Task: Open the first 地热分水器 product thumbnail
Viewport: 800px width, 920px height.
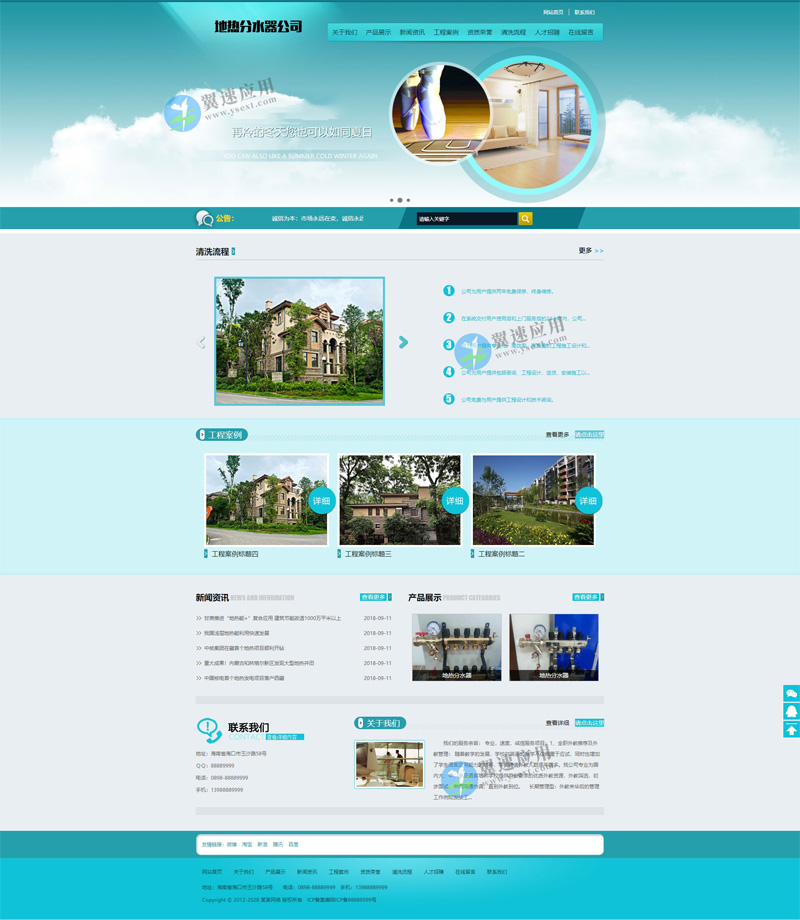Action: click(456, 647)
